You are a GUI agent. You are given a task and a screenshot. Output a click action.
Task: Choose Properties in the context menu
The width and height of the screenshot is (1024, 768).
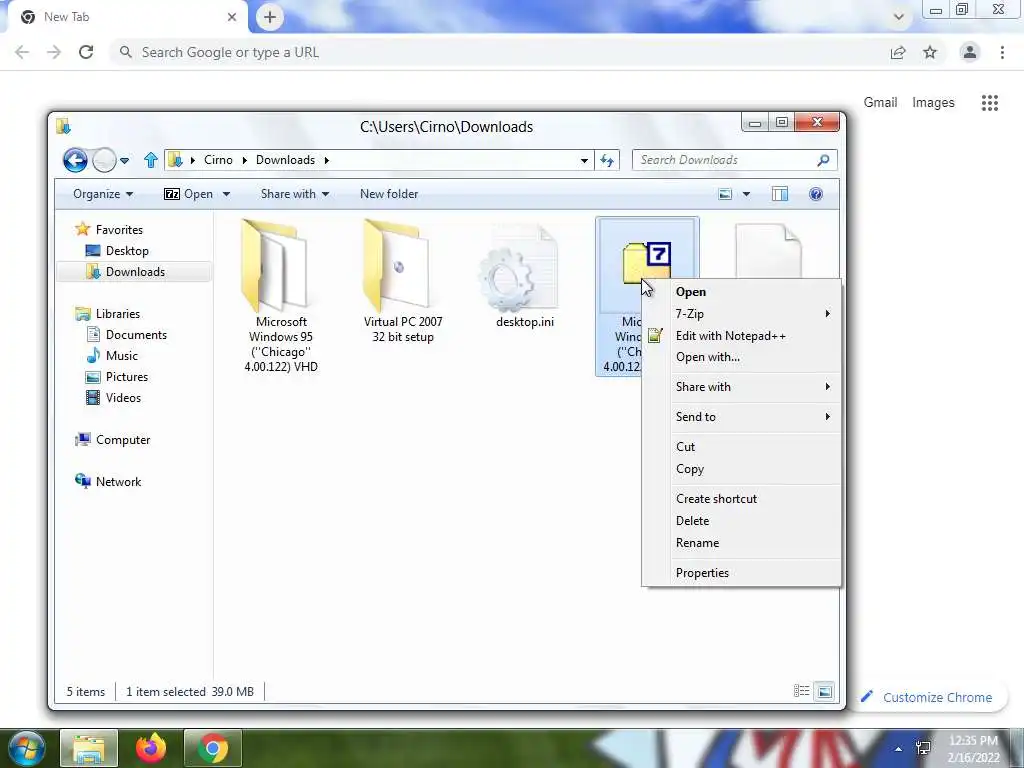(741, 573)
